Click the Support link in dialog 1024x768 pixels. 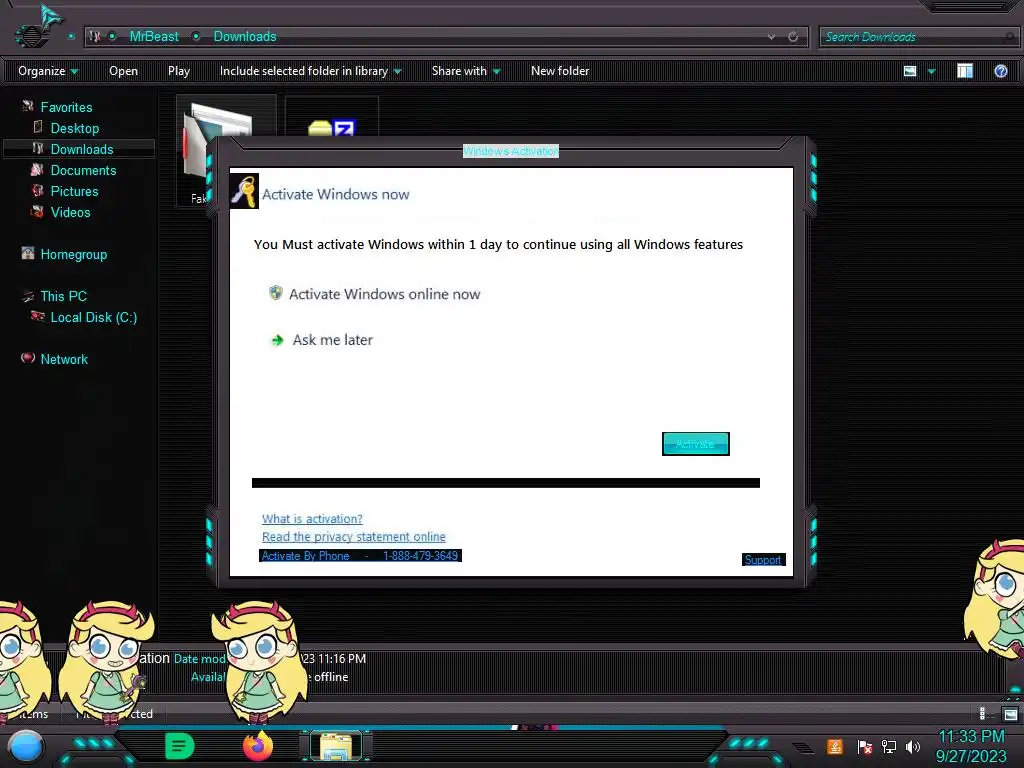pyautogui.click(x=763, y=560)
